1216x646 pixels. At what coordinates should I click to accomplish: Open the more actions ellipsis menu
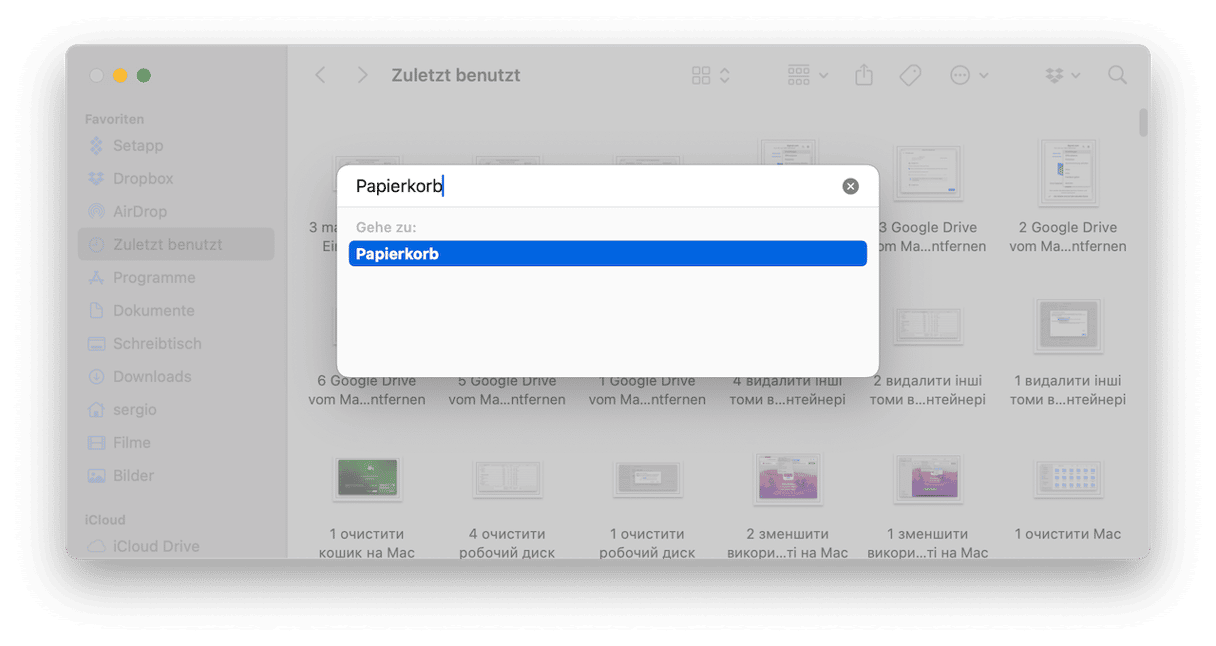(968, 76)
